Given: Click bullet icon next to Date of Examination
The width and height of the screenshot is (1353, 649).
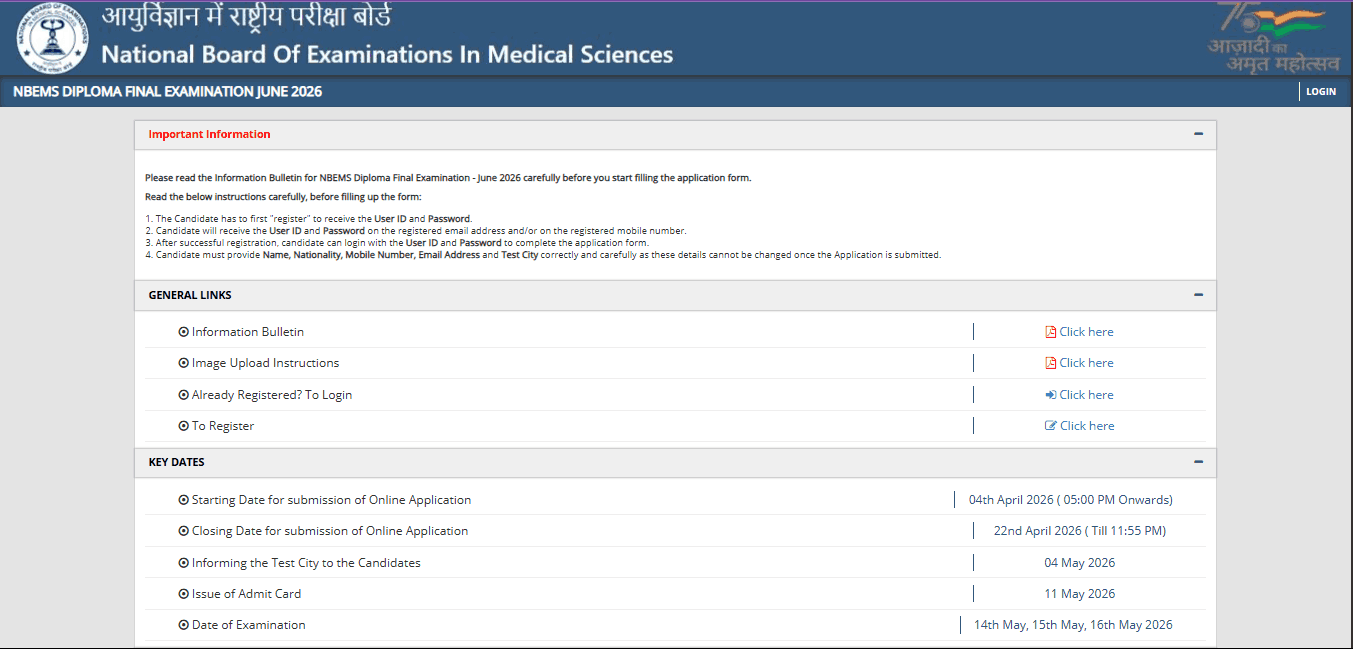Looking at the screenshot, I should [x=183, y=625].
